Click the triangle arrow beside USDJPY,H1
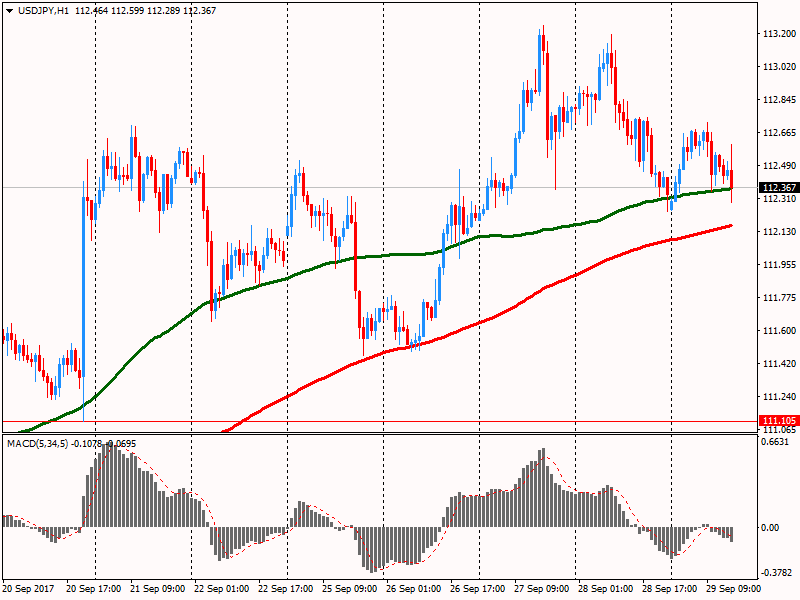Image resolution: width=800 pixels, height=600 pixels. coord(9,9)
